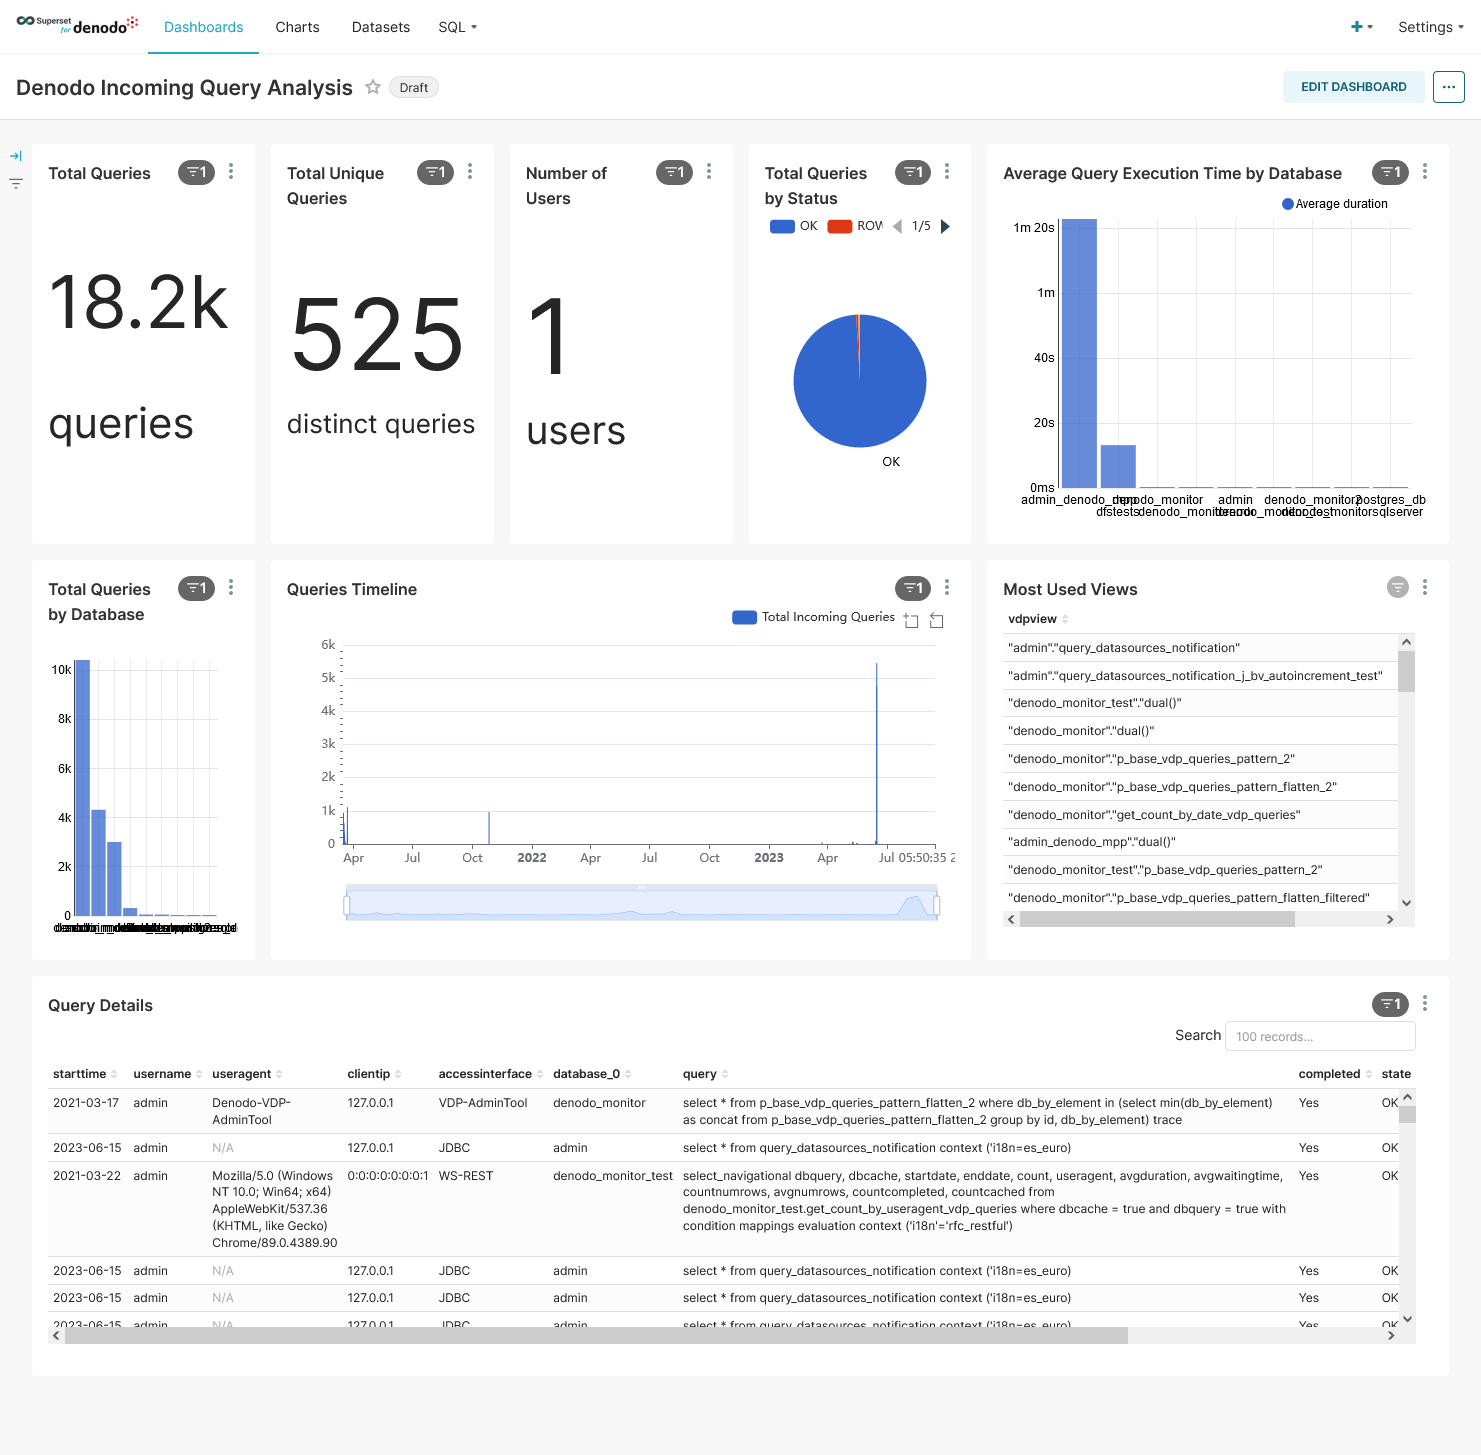Screen dimensions: 1481x1455
Task: Open the plus create-new menu
Action: click(x=1361, y=27)
